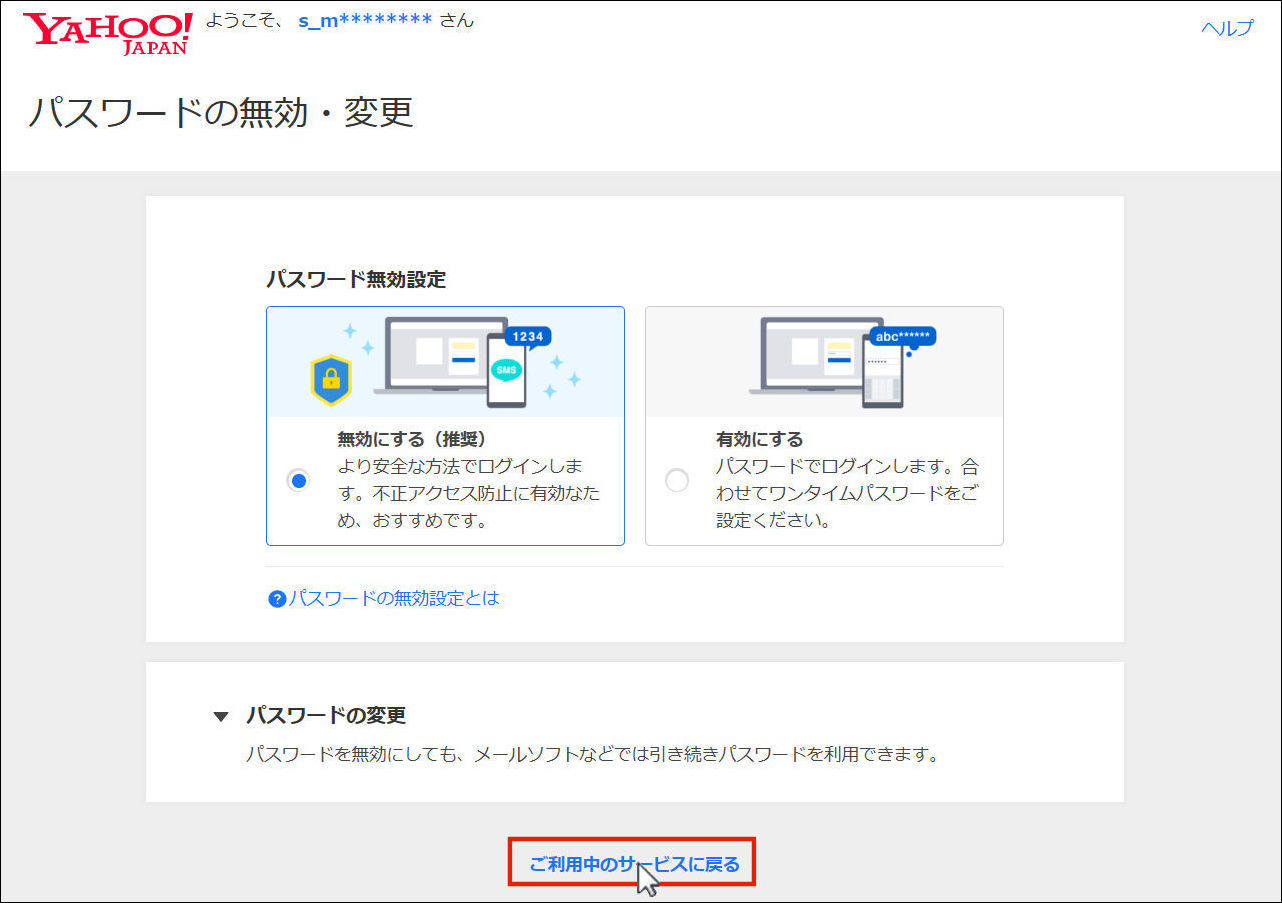
Task: Click ご利用中のサービスに戻る link
Action: tap(634, 864)
